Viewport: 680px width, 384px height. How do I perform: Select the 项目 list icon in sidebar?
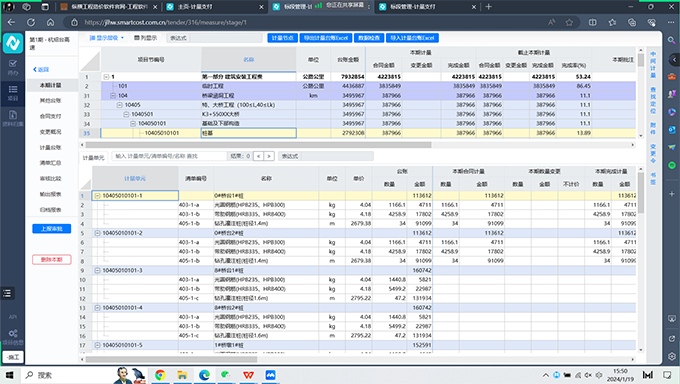(13, 92)
